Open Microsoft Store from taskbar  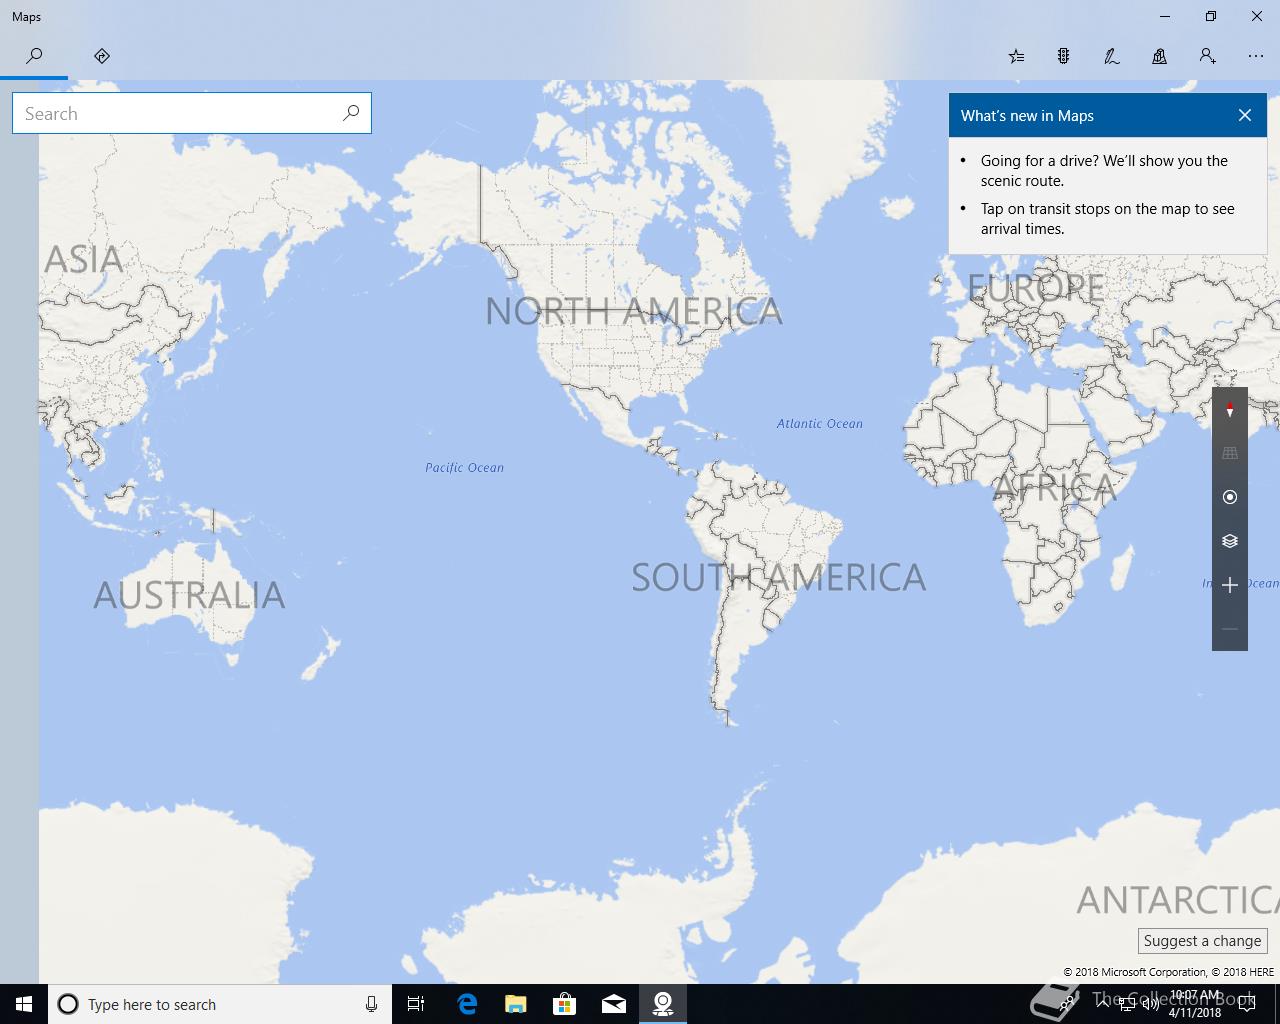click(x=565, y=1004)
